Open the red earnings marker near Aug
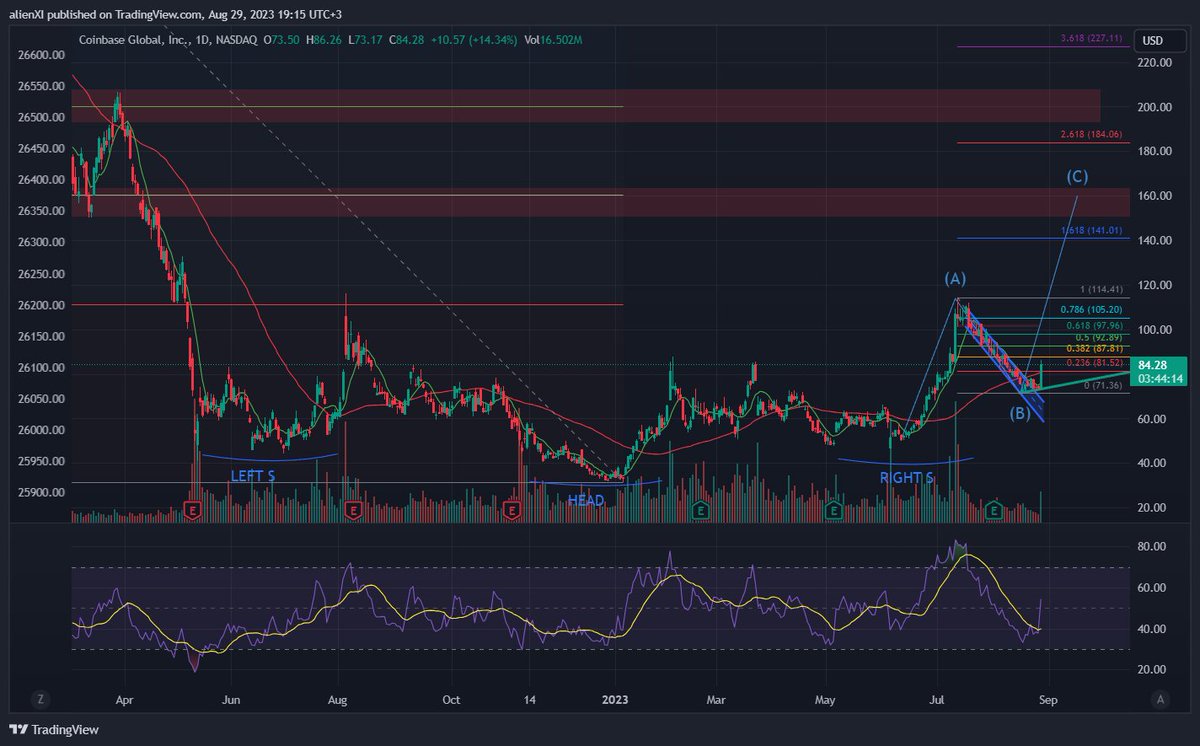The image size is (1200, 746). coord(352,510)
